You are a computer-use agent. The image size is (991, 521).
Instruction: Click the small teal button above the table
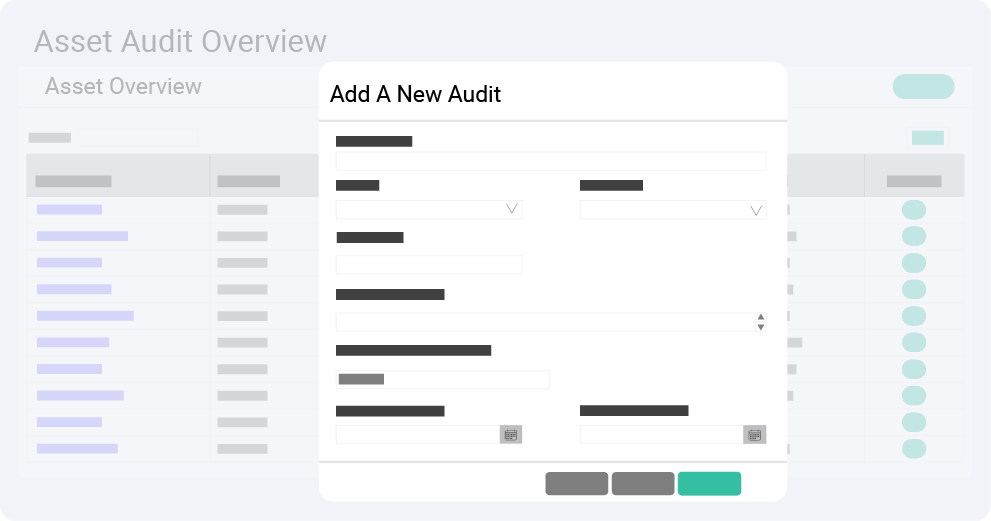[x=927, y=138]
